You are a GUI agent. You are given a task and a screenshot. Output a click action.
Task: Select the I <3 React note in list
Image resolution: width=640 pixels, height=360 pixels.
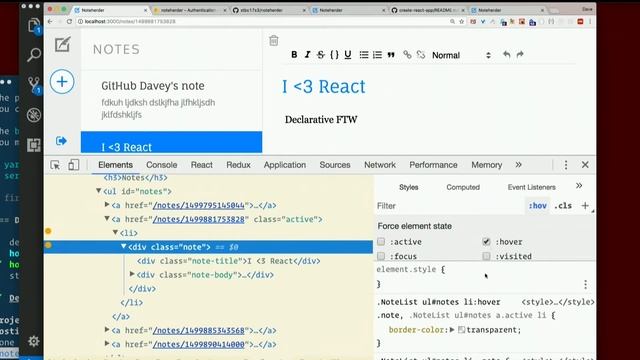pyautogui.click(x=171, y=142)
